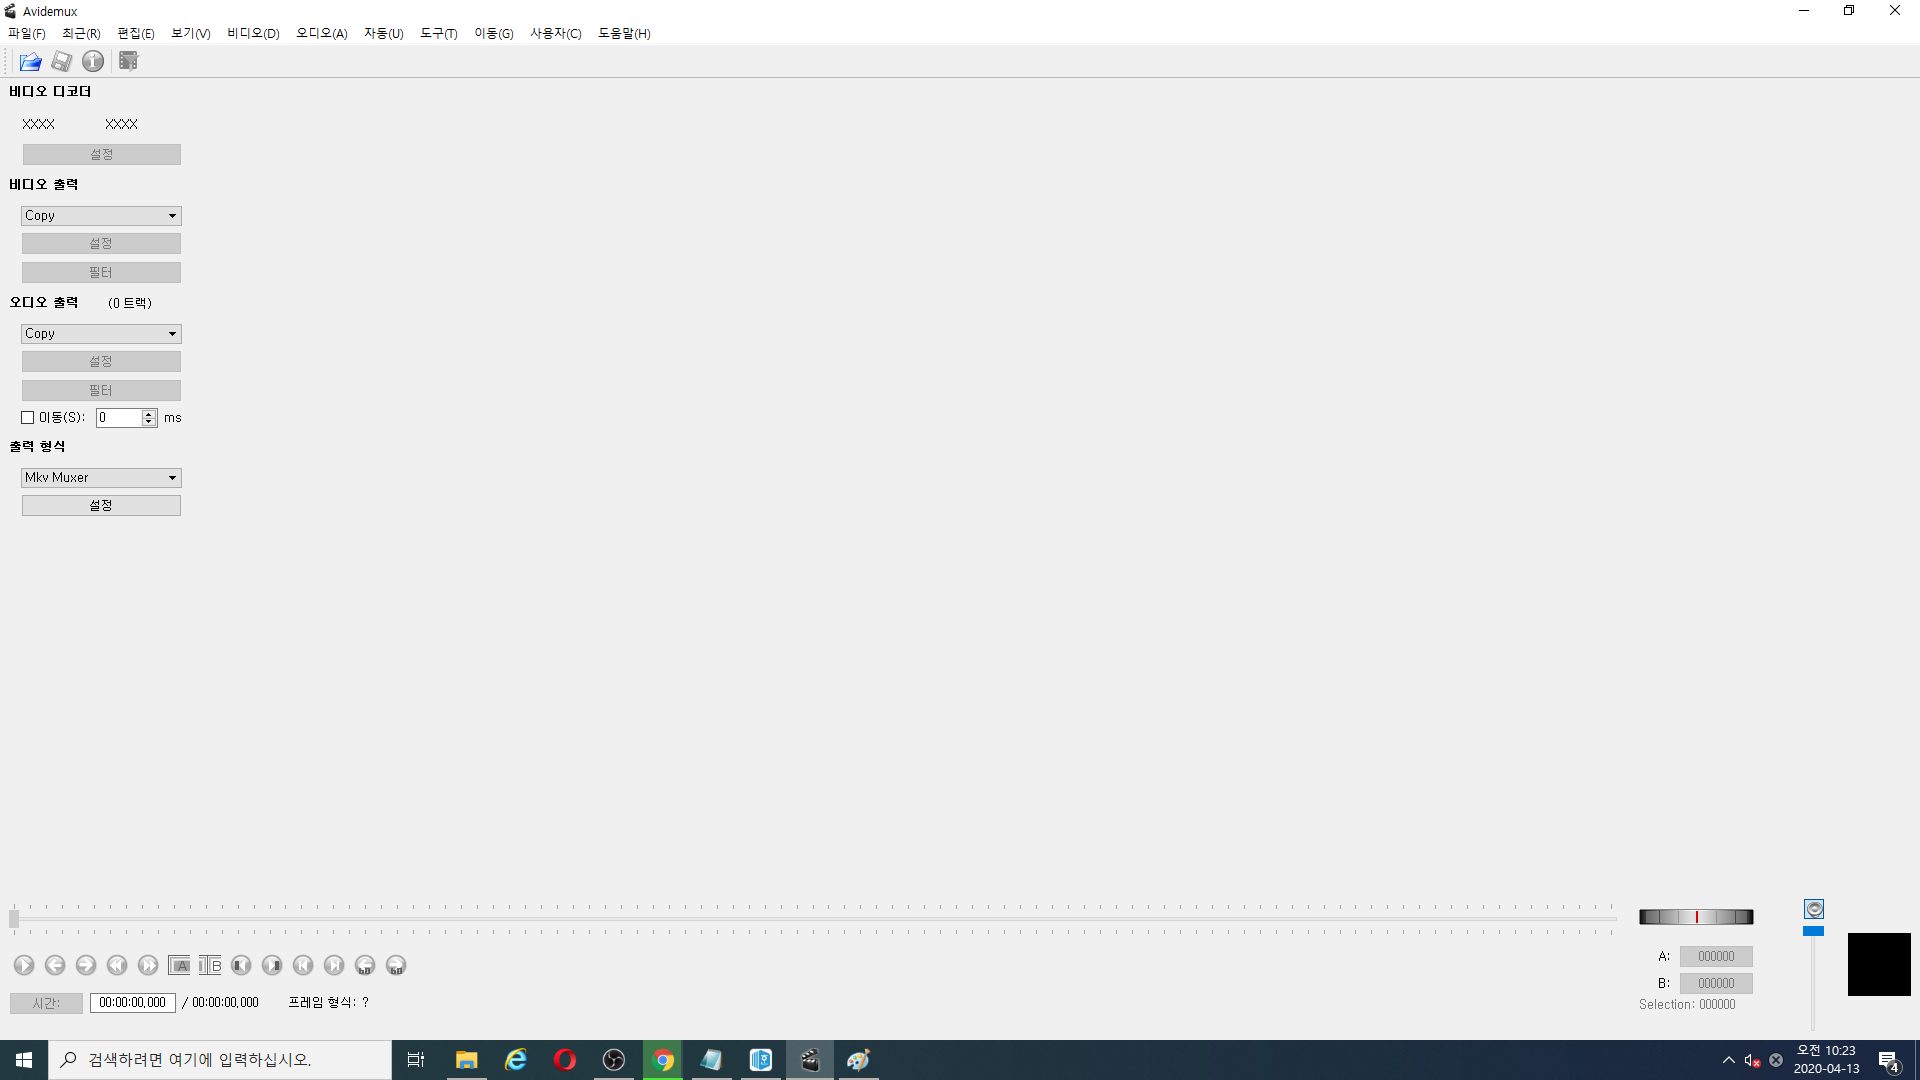Screen dimensions: 1920x1080
Task: Click the current time input field
Action: pos(133,1003)
